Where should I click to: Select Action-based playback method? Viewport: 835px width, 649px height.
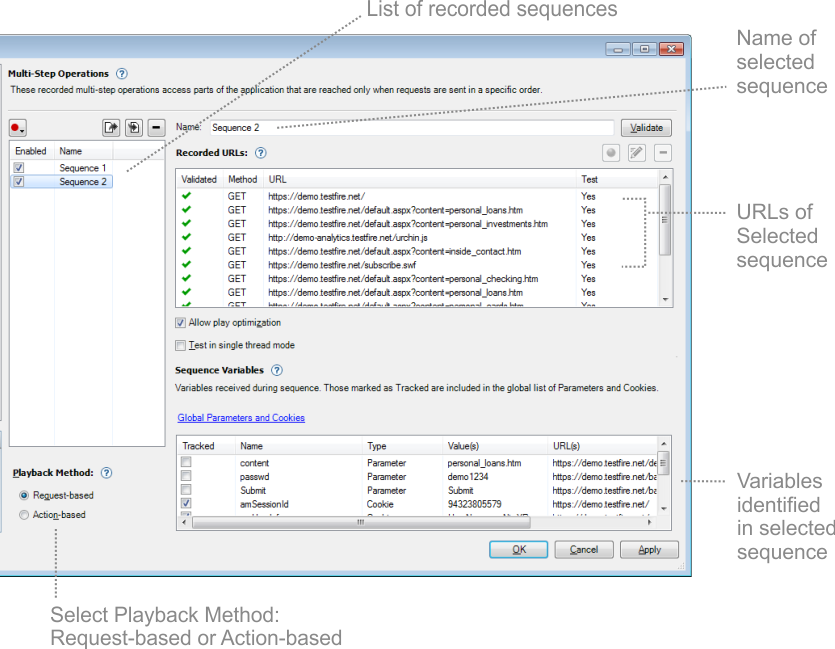[x=25, y=515]
